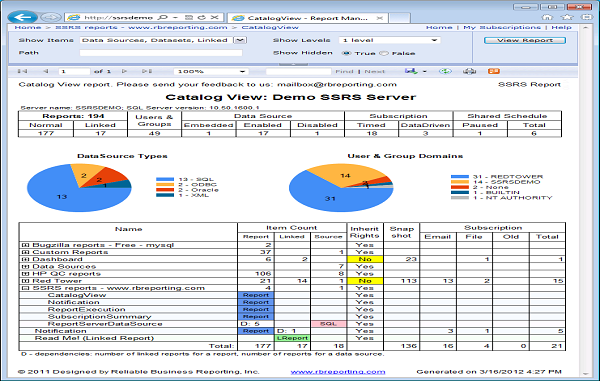Click the orange data feed icon
600x381 pixels.
point(494,71)
